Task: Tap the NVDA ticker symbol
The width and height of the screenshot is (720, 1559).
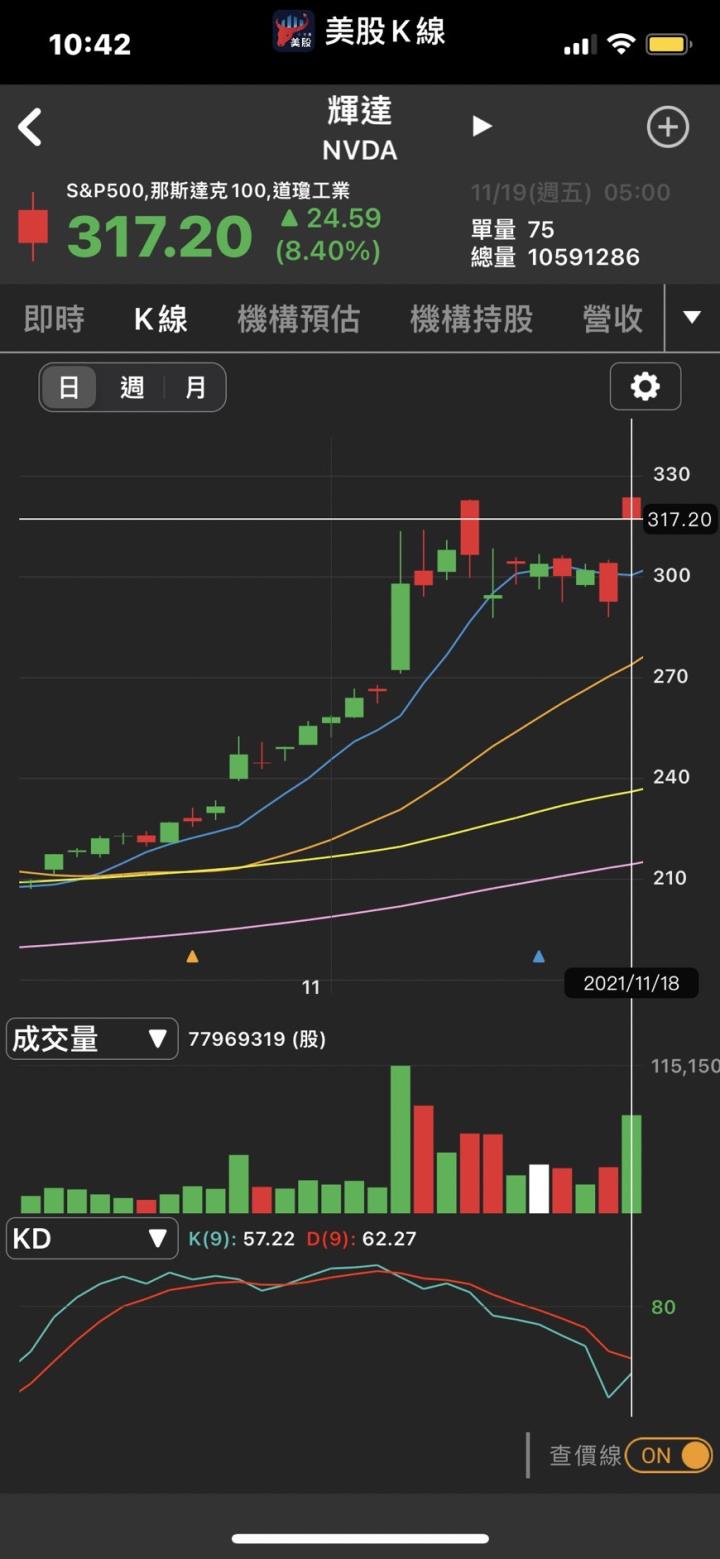Action: point(360,151)
